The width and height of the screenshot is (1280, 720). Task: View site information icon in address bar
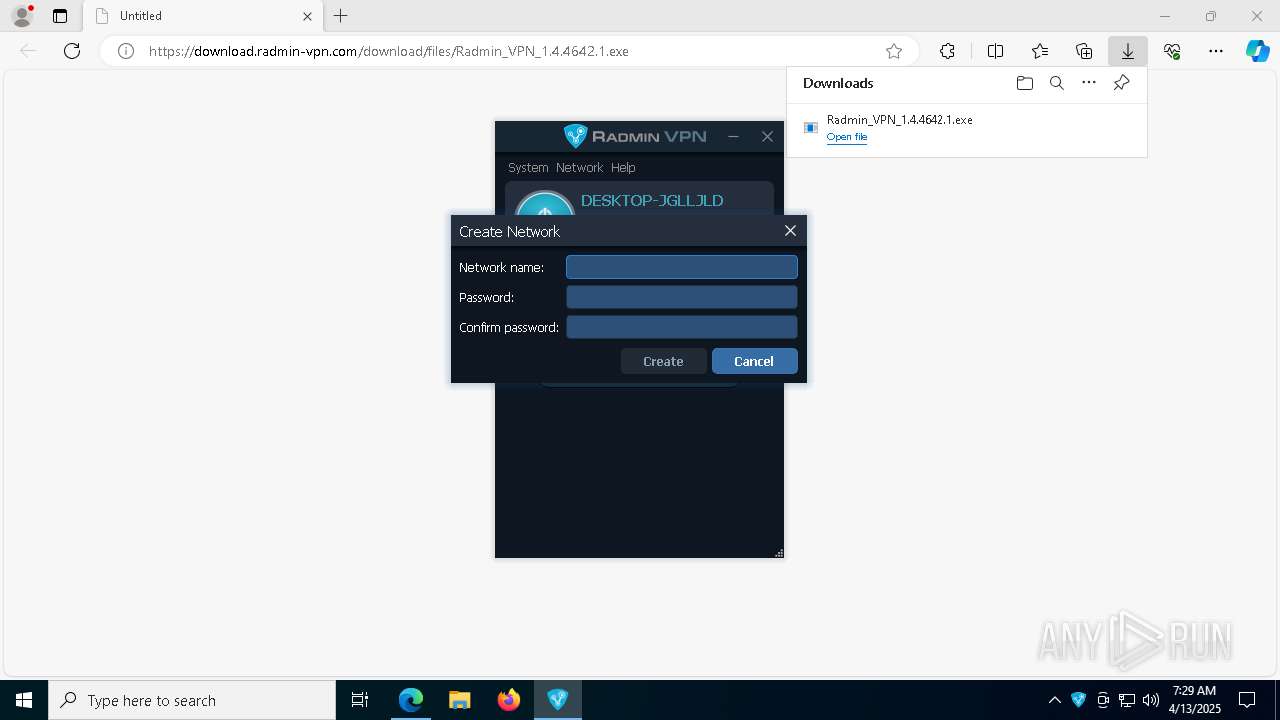(x=126, y=51)
